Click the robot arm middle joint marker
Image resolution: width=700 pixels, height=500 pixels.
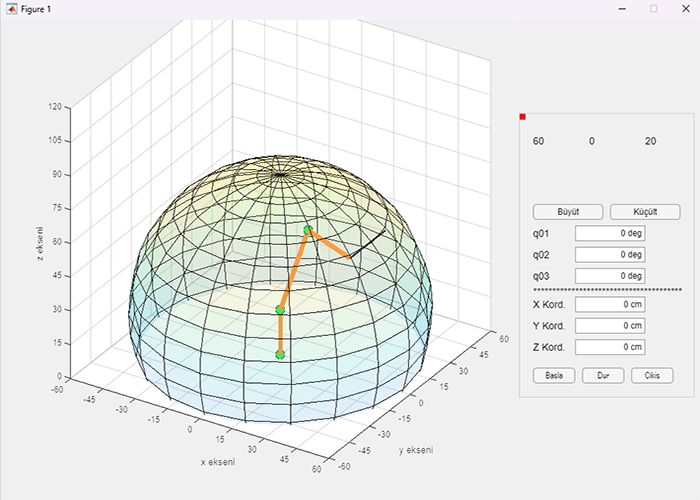click(280, 310)
